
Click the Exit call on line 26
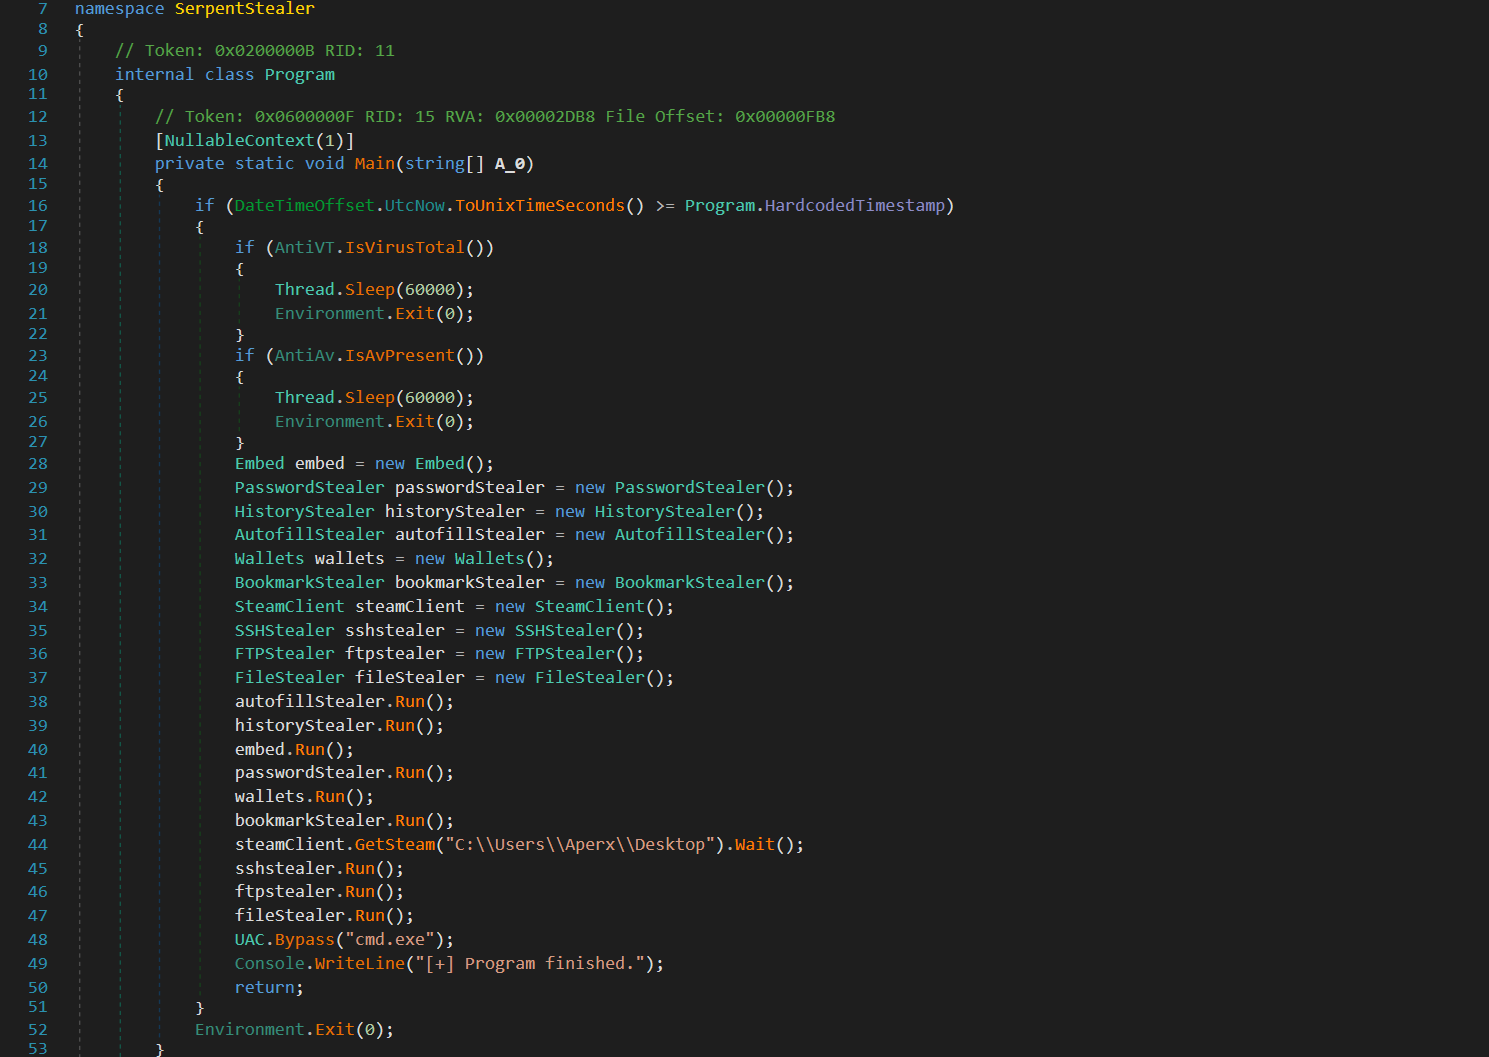(415, 422)
